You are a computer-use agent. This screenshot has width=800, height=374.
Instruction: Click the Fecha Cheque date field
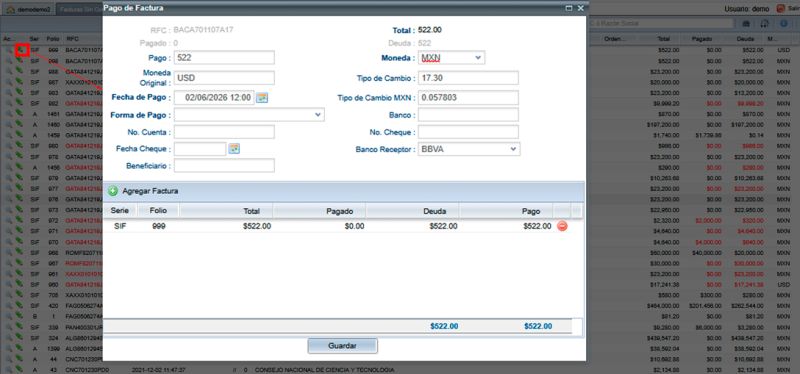click(200, 149)
